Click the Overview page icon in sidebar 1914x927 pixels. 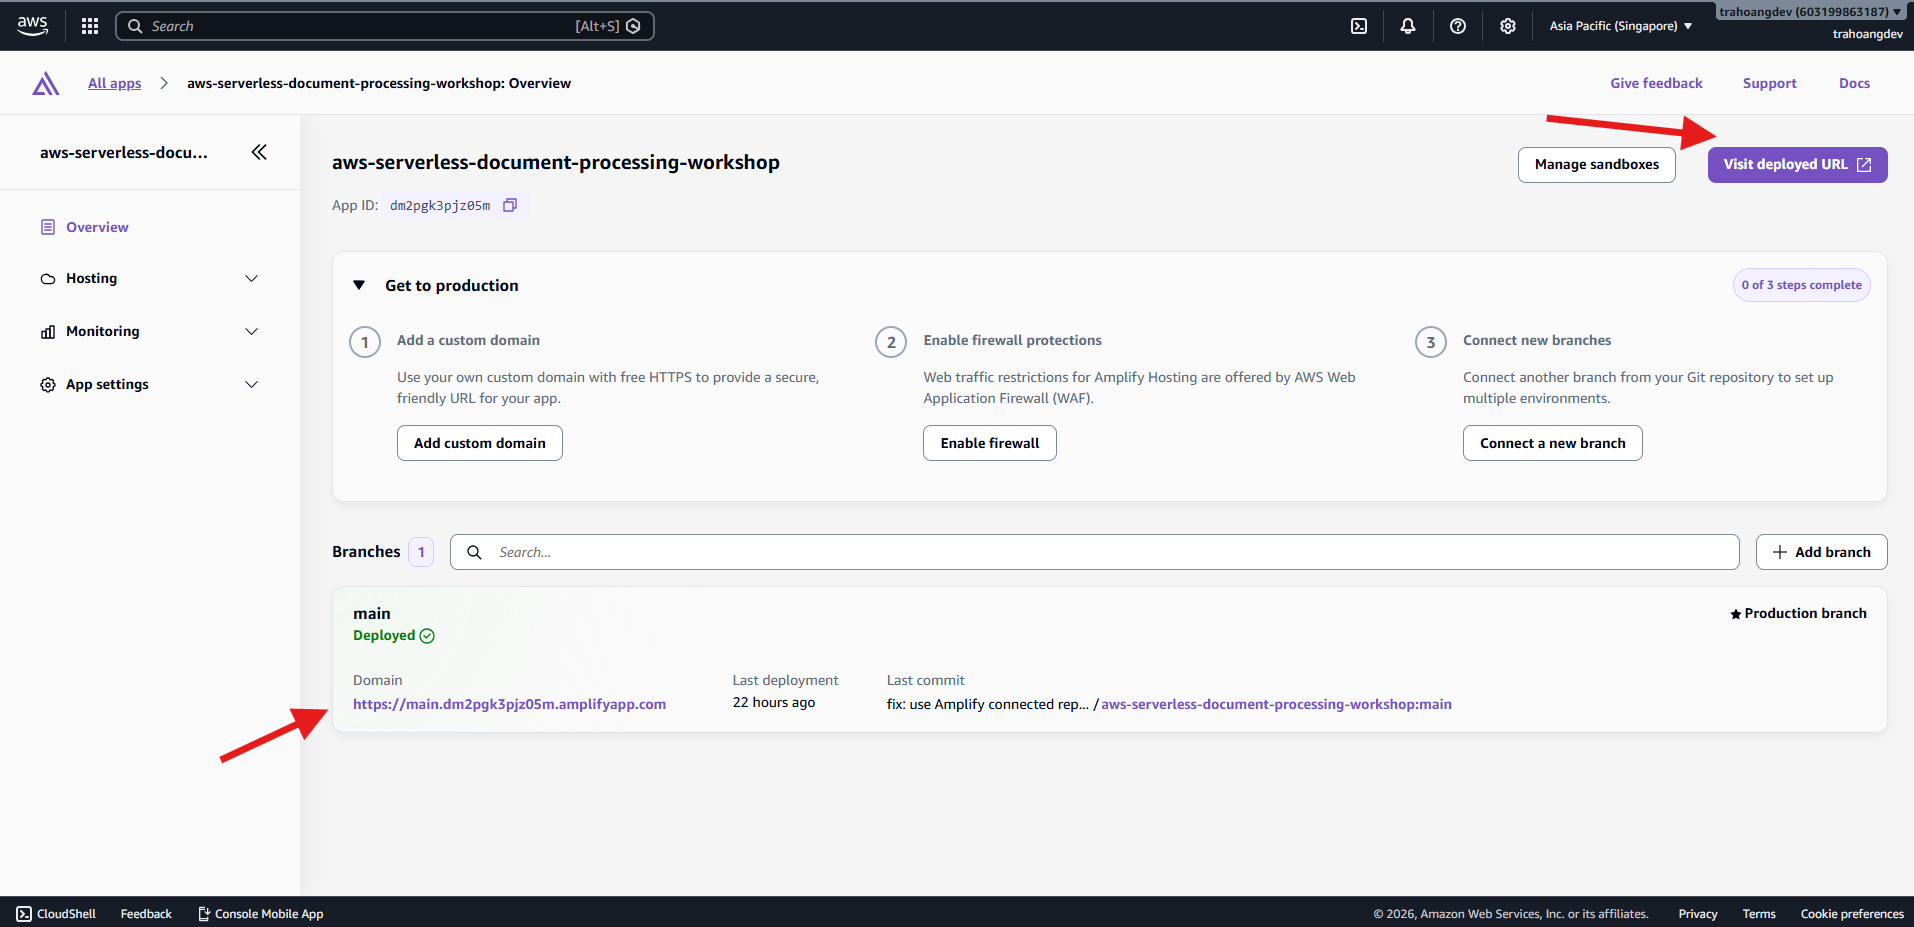(x=48, y=227)
